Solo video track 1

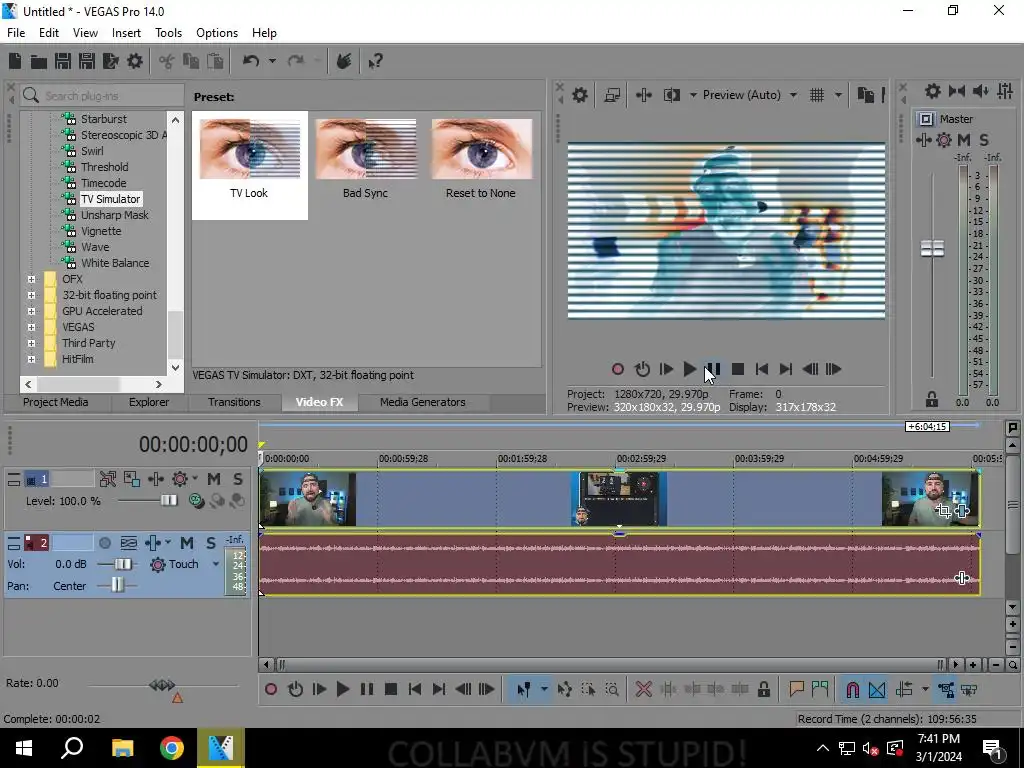coord(238,479)
